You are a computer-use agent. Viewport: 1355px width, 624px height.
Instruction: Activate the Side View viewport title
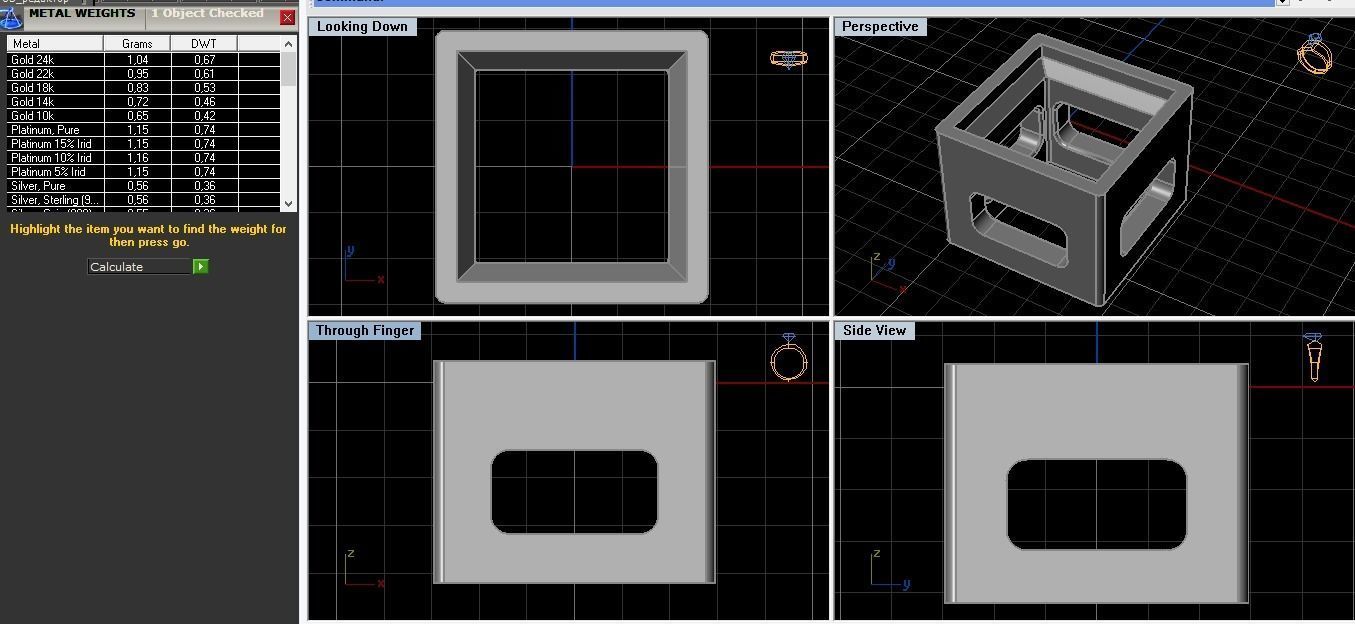point(874,330)
